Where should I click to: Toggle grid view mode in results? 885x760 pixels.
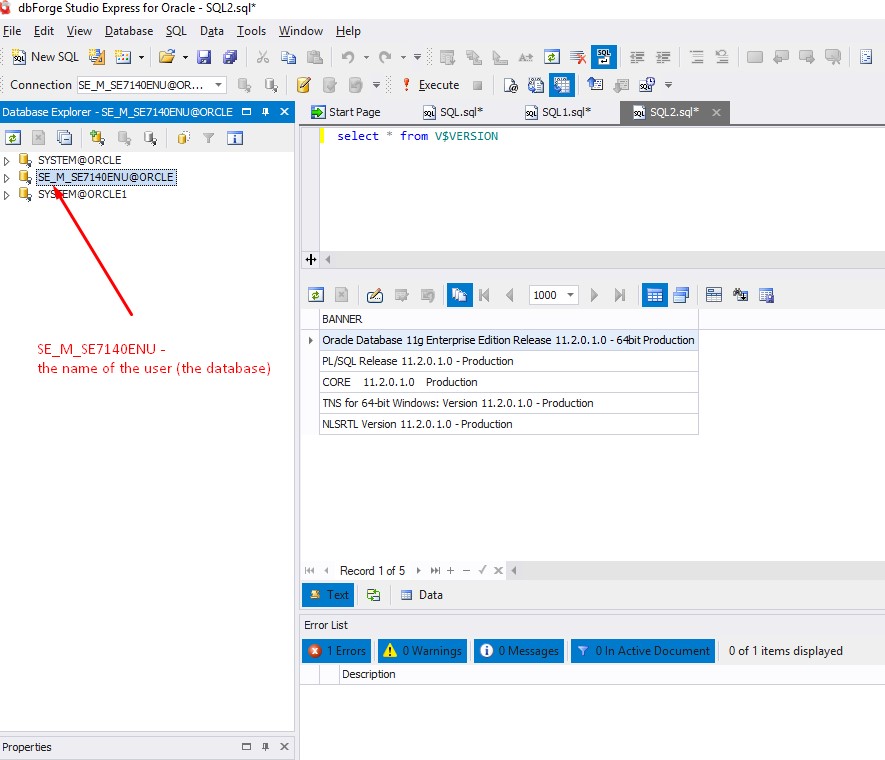coord(655,295)
